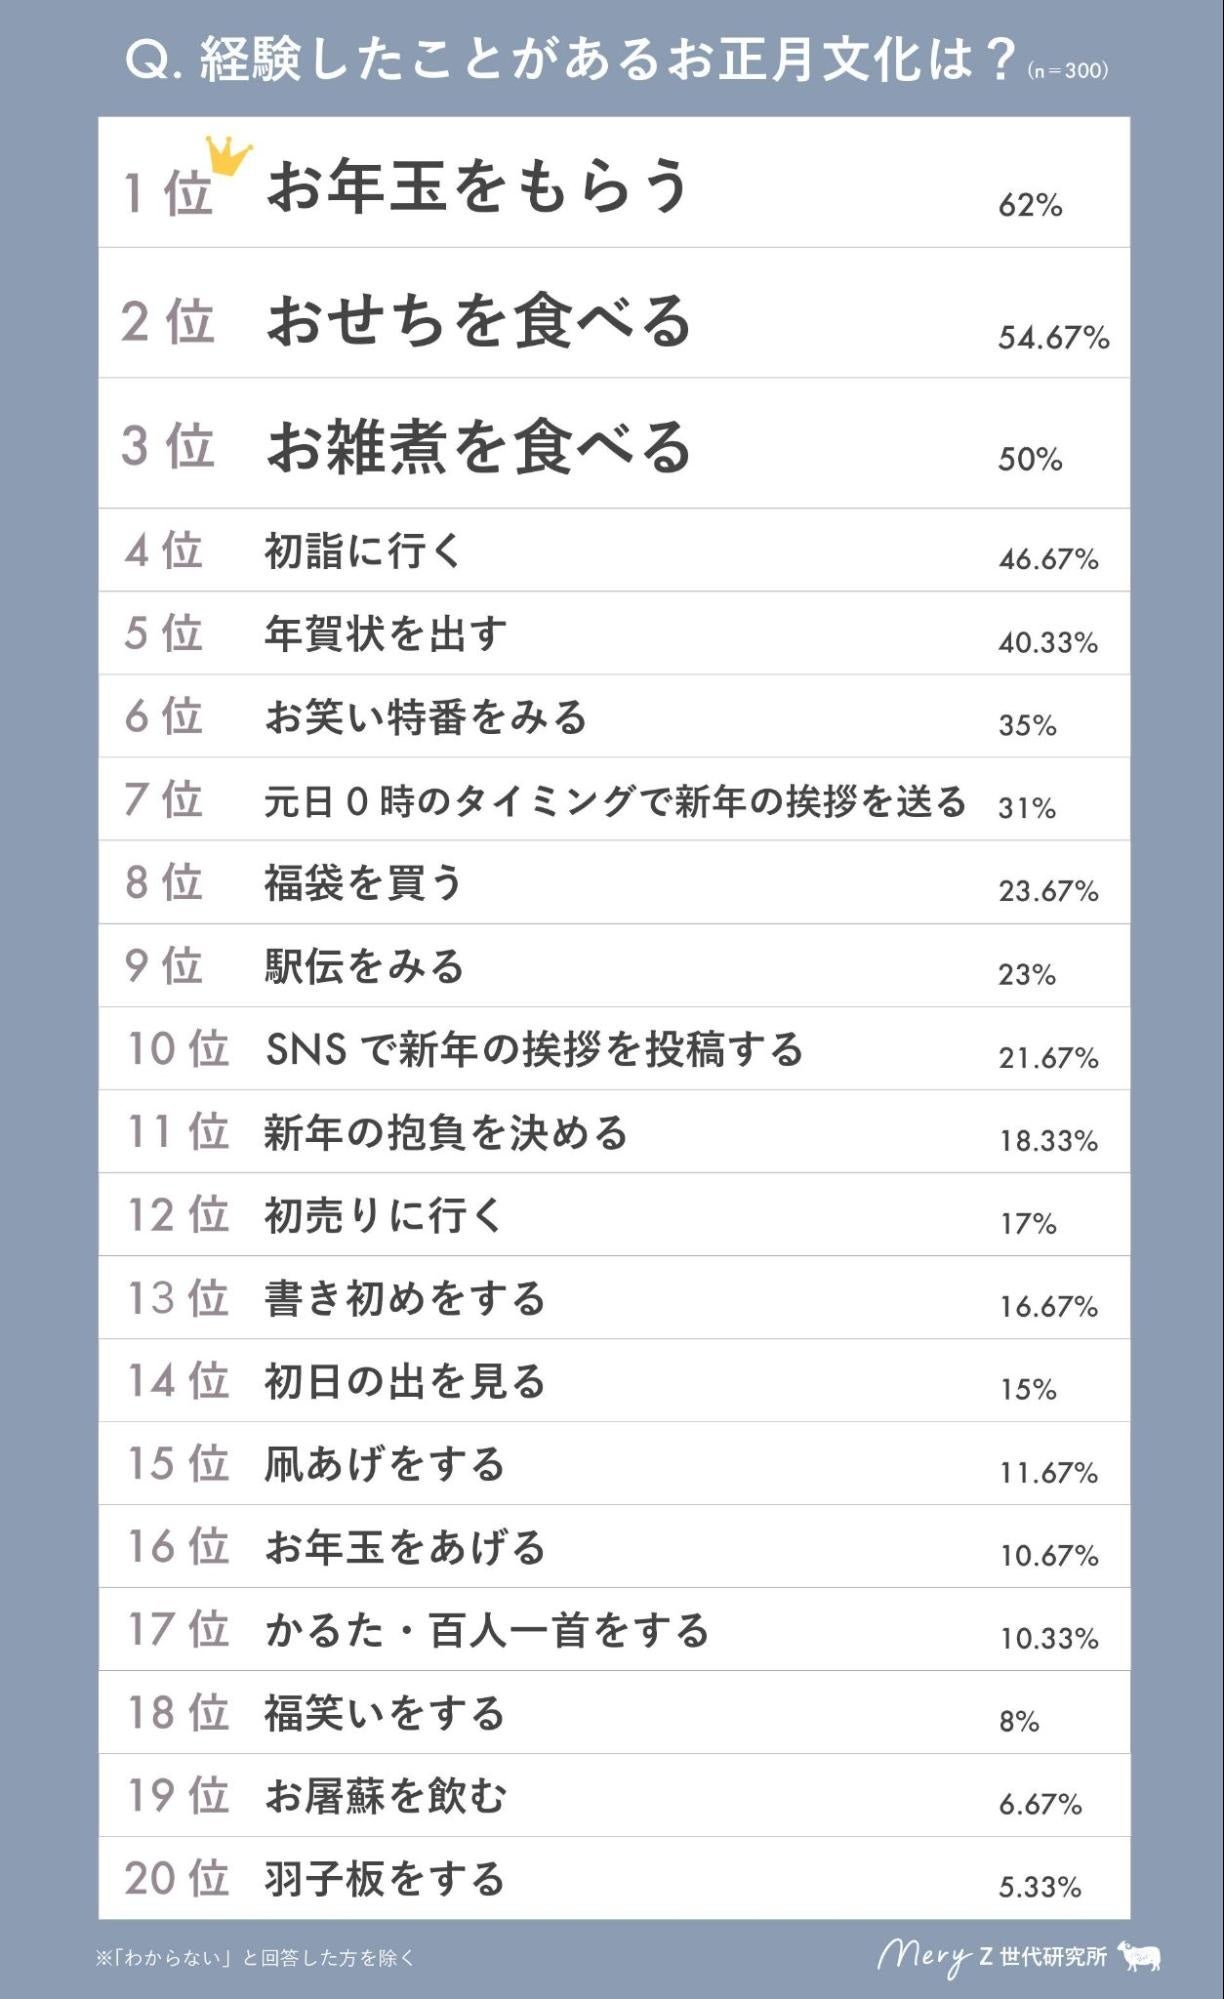Click the Z世代研究所 text label
This screenshot has height=1999, width=1224.
(1042, 1956)
